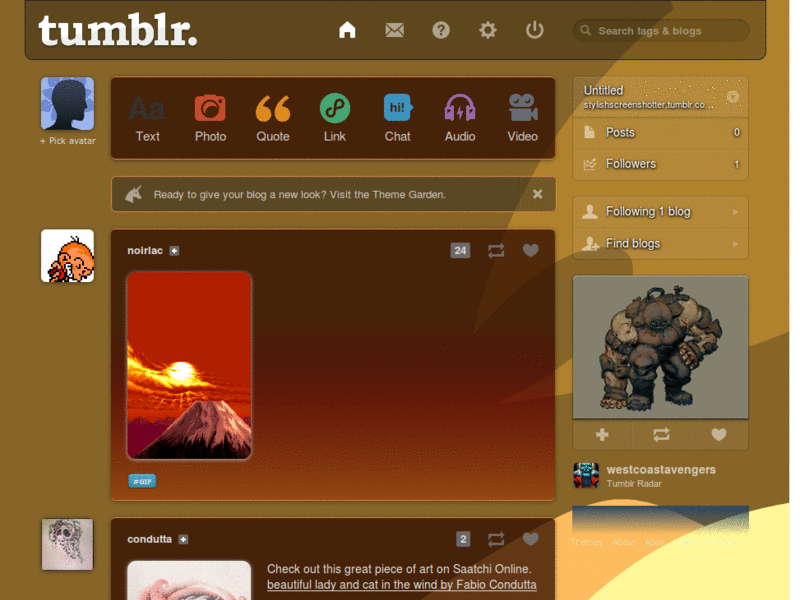This screenshot has height=600, width=800.
Task: Like the condutta post with the heart
Action: [x=531, y=539]
